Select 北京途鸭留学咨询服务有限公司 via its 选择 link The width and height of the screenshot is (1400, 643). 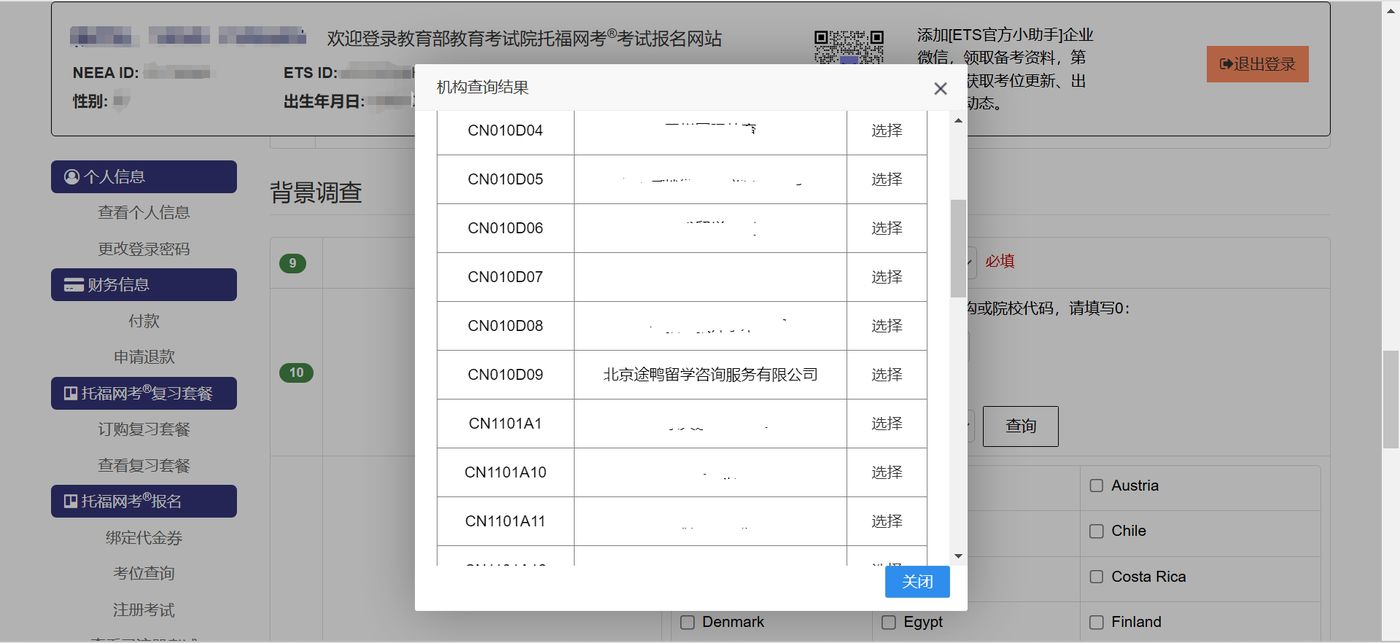click(887, 375)
